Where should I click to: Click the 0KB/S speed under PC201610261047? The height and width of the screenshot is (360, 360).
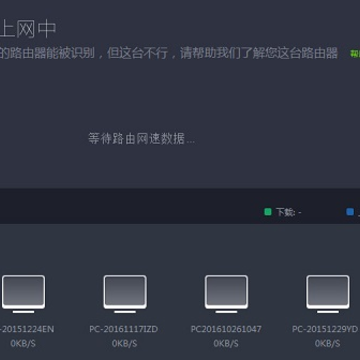[x=226, y=343]
